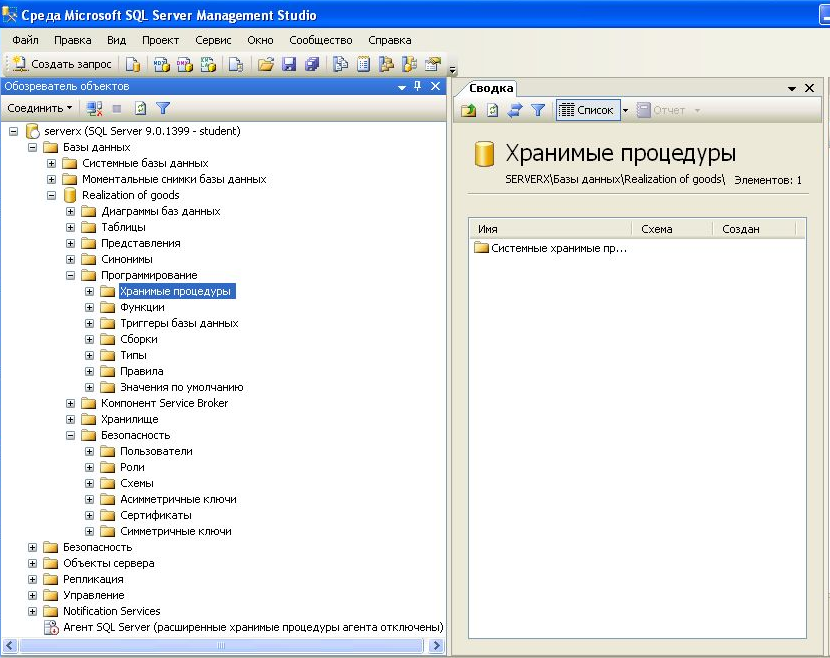Click the registered servers toolbar icon
The height and width of the screenshot is (658, 830).
(x=340, y=65)
